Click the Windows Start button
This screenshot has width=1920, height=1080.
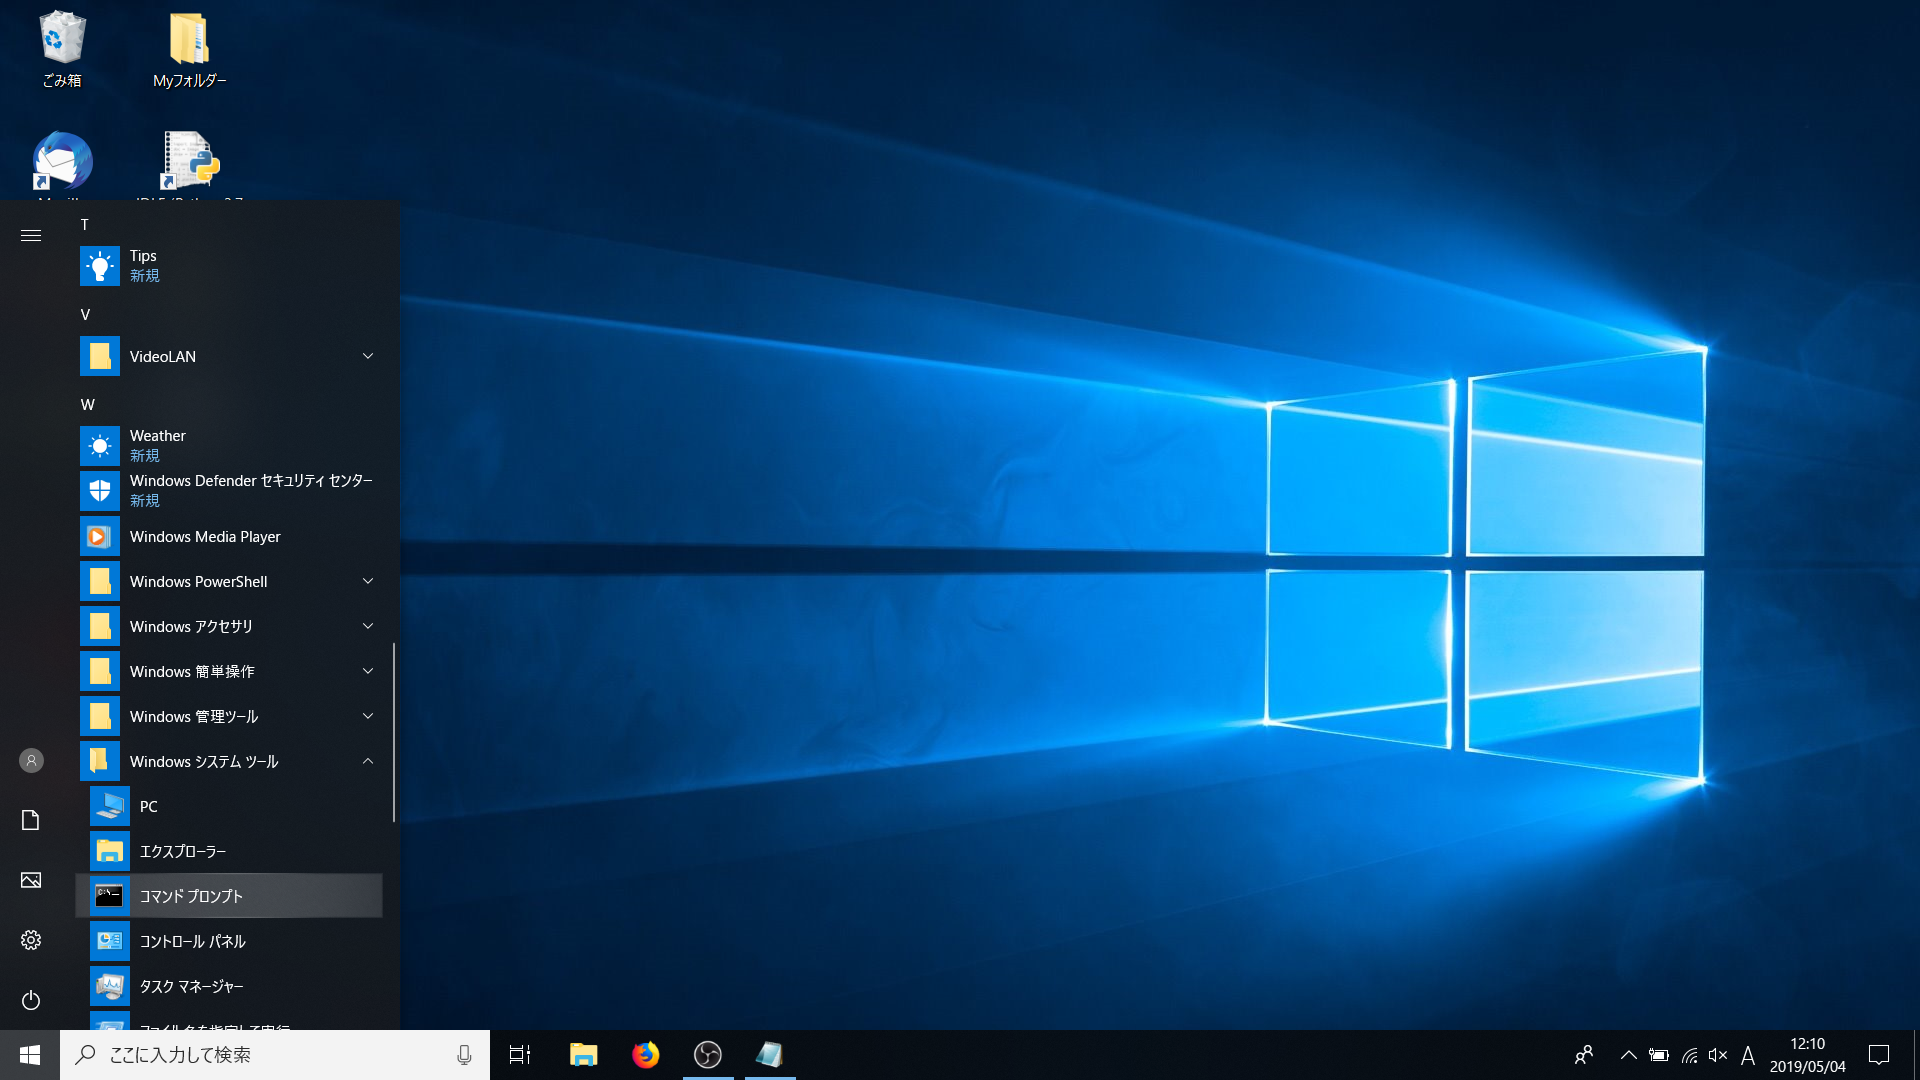pyautogui.click(x=30, y=1054)
